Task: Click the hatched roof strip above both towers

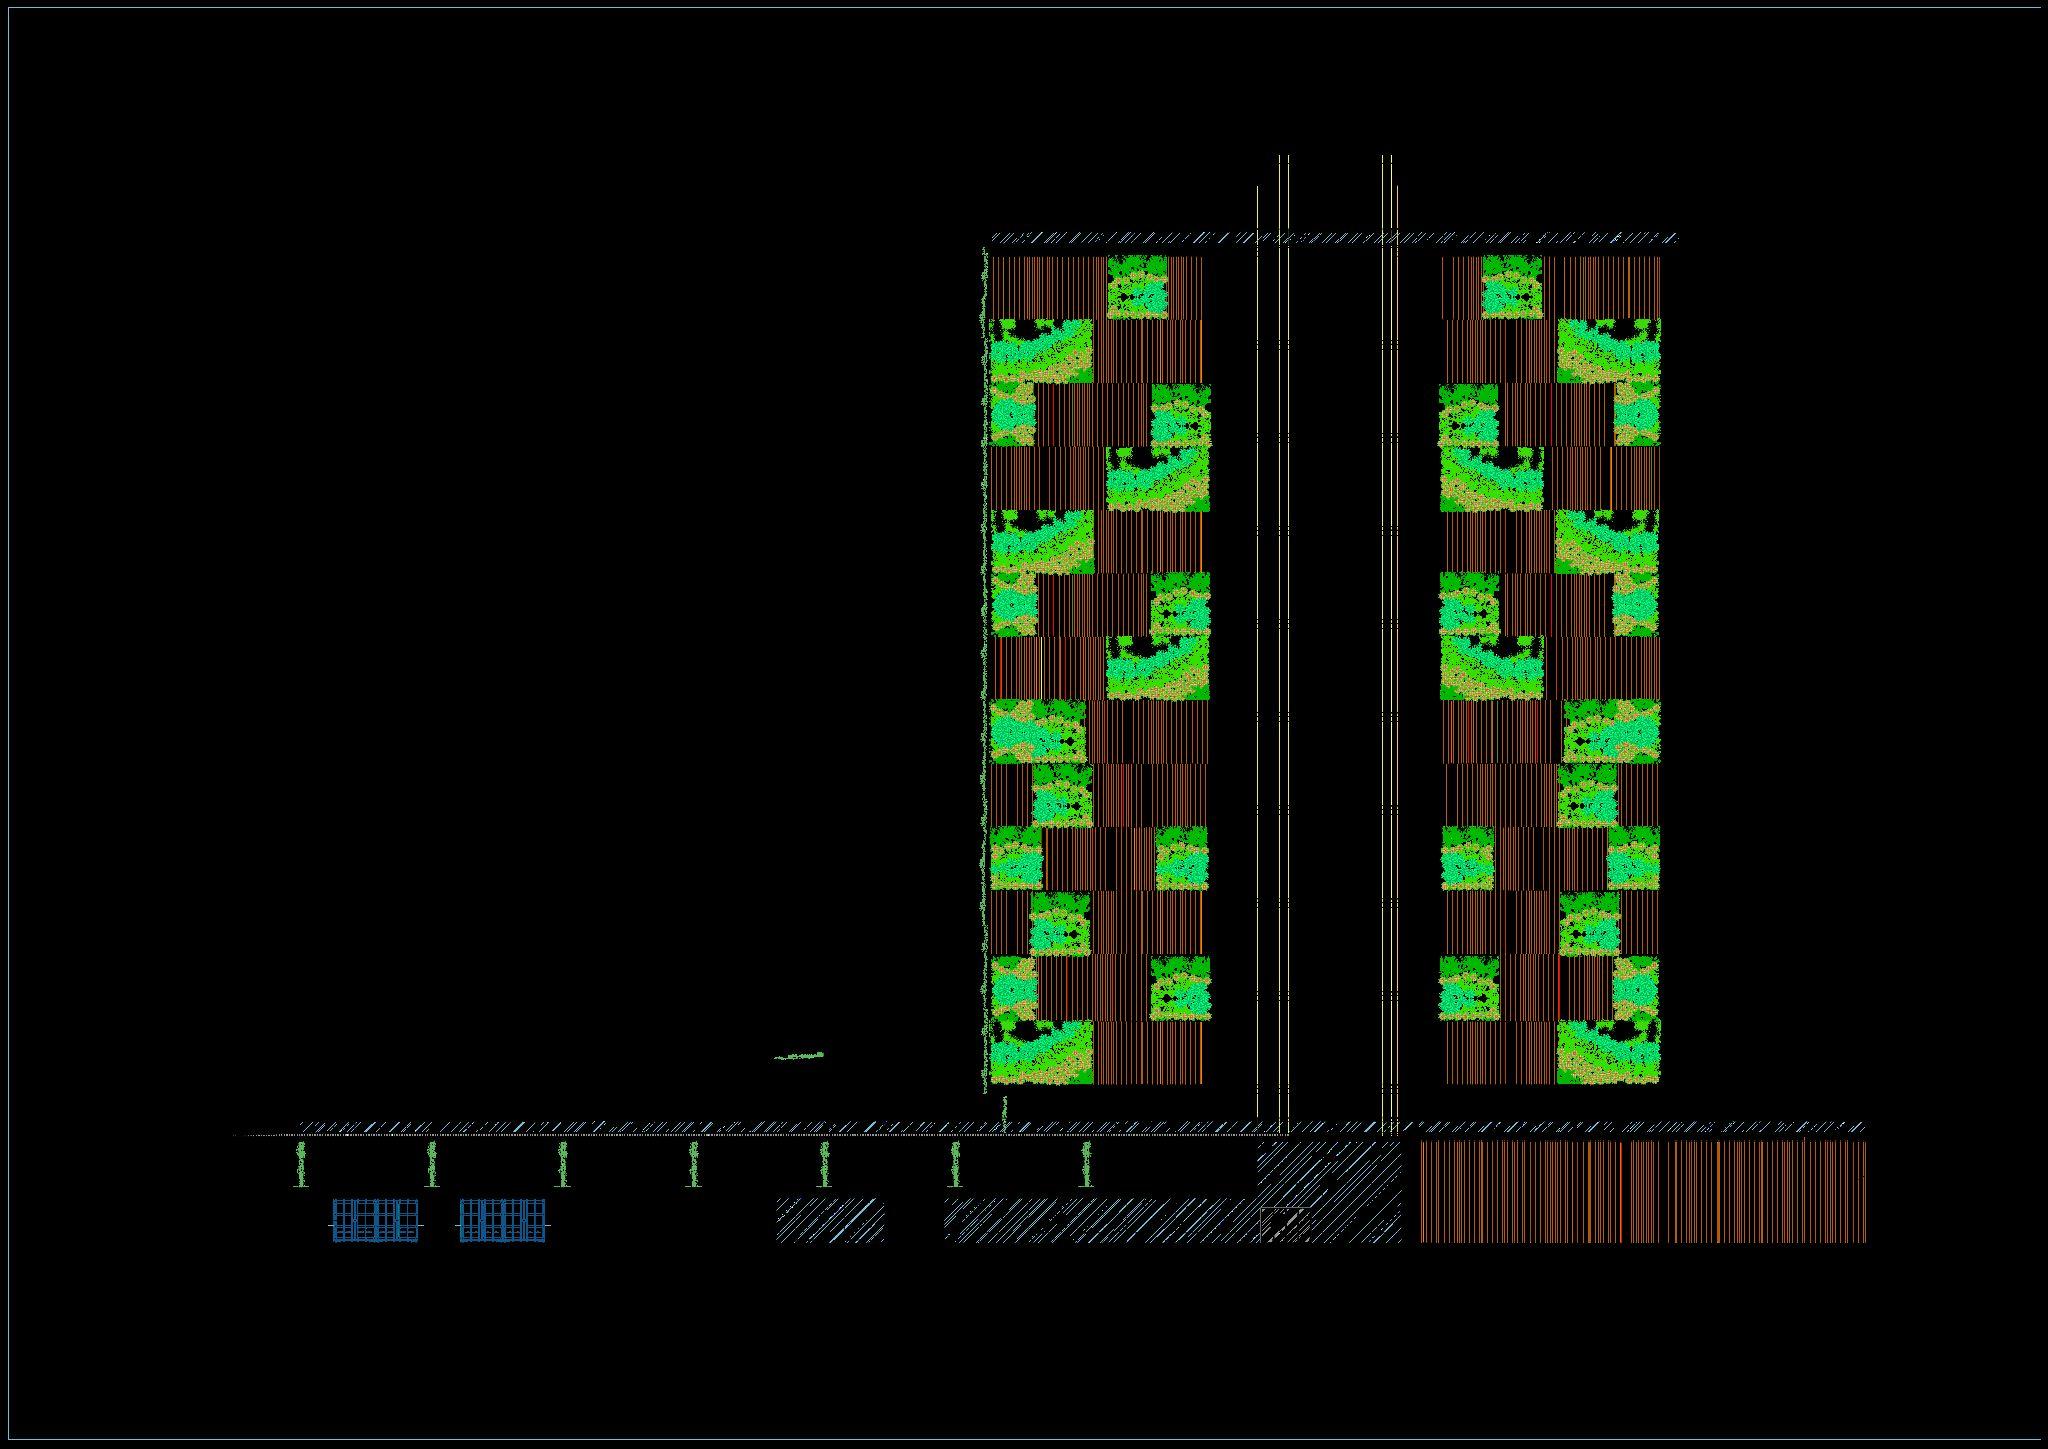Action: coord(1334,239)
